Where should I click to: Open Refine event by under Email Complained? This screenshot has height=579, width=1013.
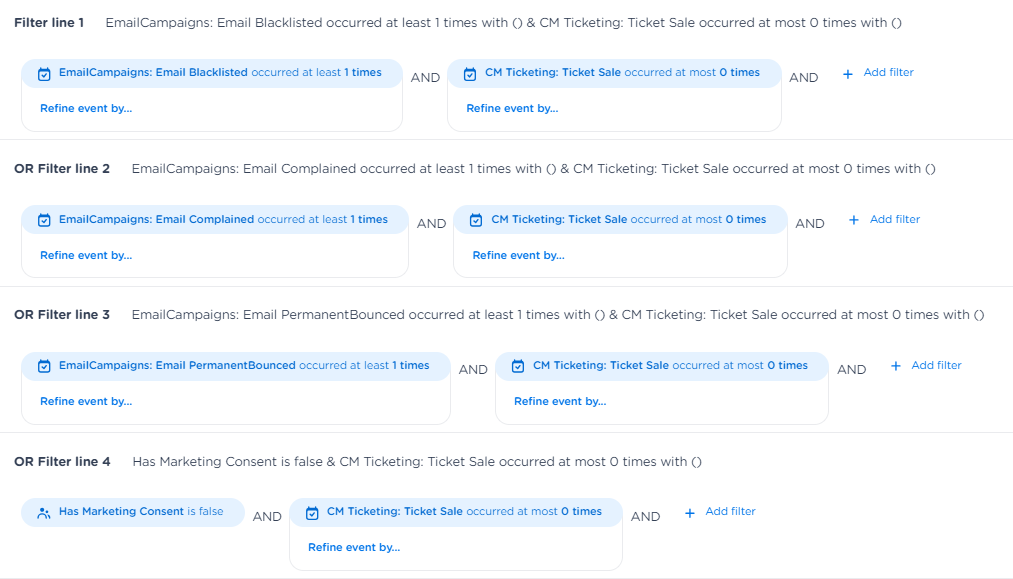click(86, 255)
